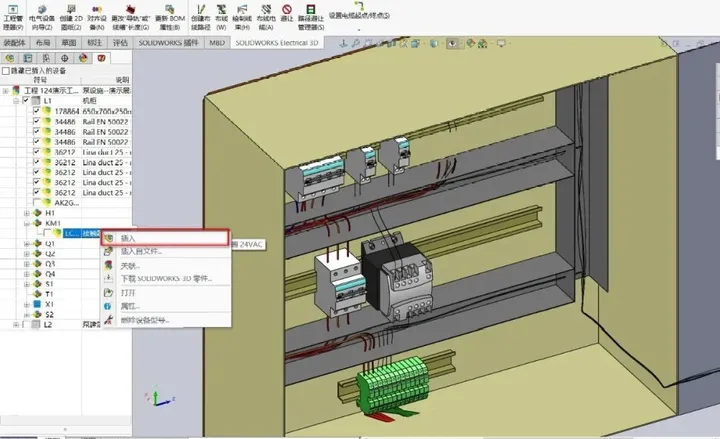
Task: Expand the Q1 tree node
Action: tap(26, 243)
